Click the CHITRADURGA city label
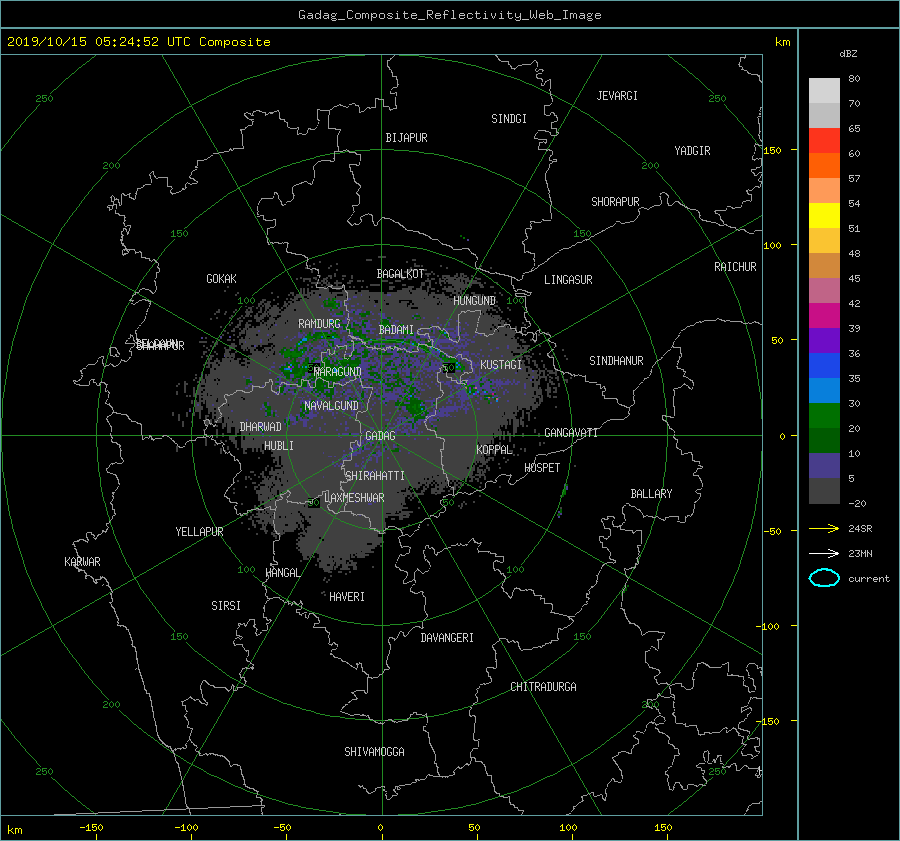 pyautogui.click(x=544, y=687)
